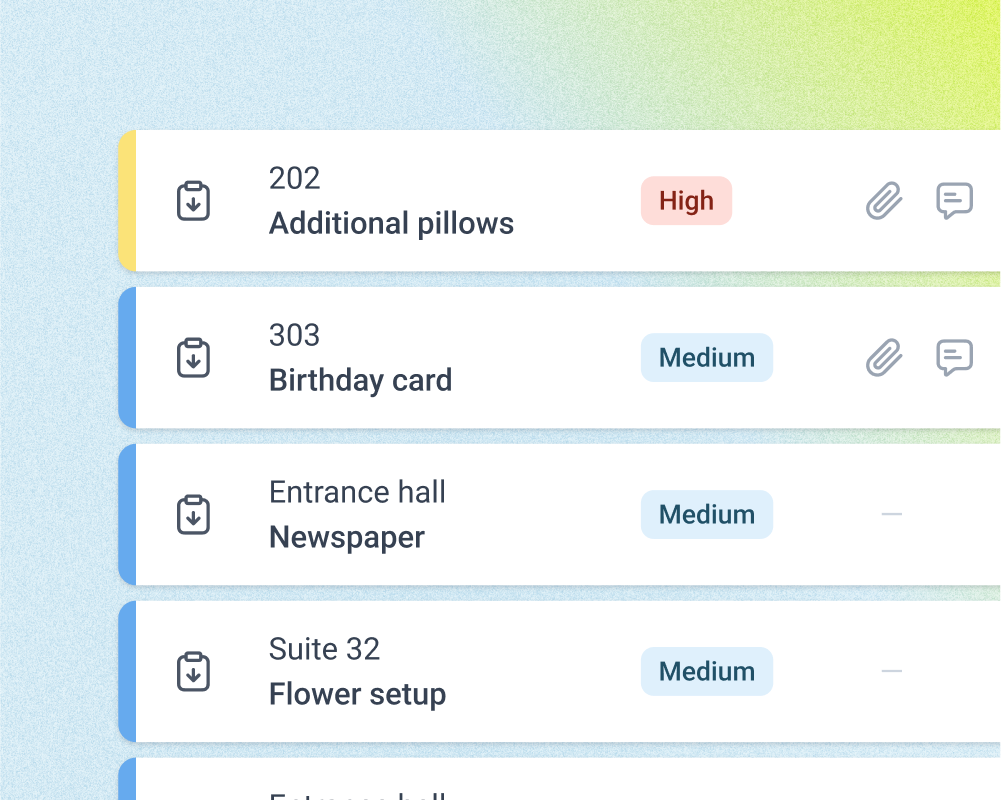Change the Medium priority on the Newspaper task
Screen dimensions: 1001x800
[x=707, y=514]
